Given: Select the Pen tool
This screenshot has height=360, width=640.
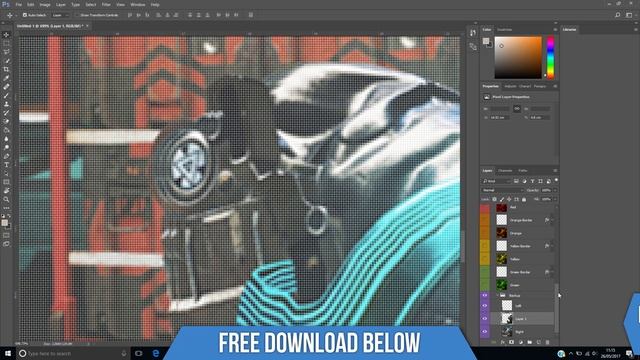Looking at the screenshot, I should point(6,156).
